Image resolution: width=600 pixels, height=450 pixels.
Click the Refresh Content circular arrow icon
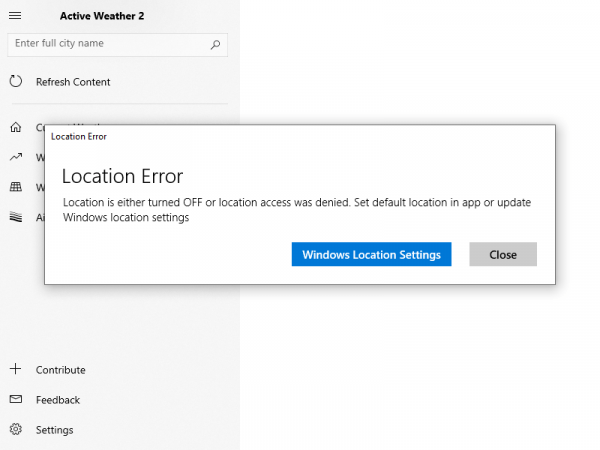click(16, 81)
